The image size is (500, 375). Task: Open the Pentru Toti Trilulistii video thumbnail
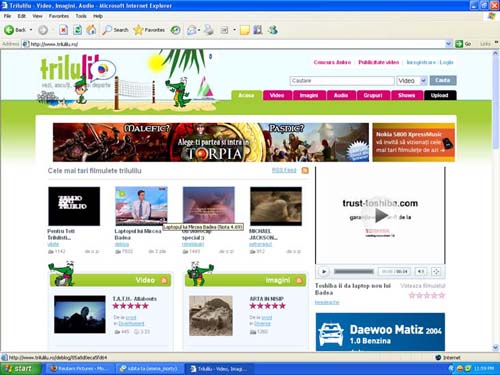[x=74, y=206]
